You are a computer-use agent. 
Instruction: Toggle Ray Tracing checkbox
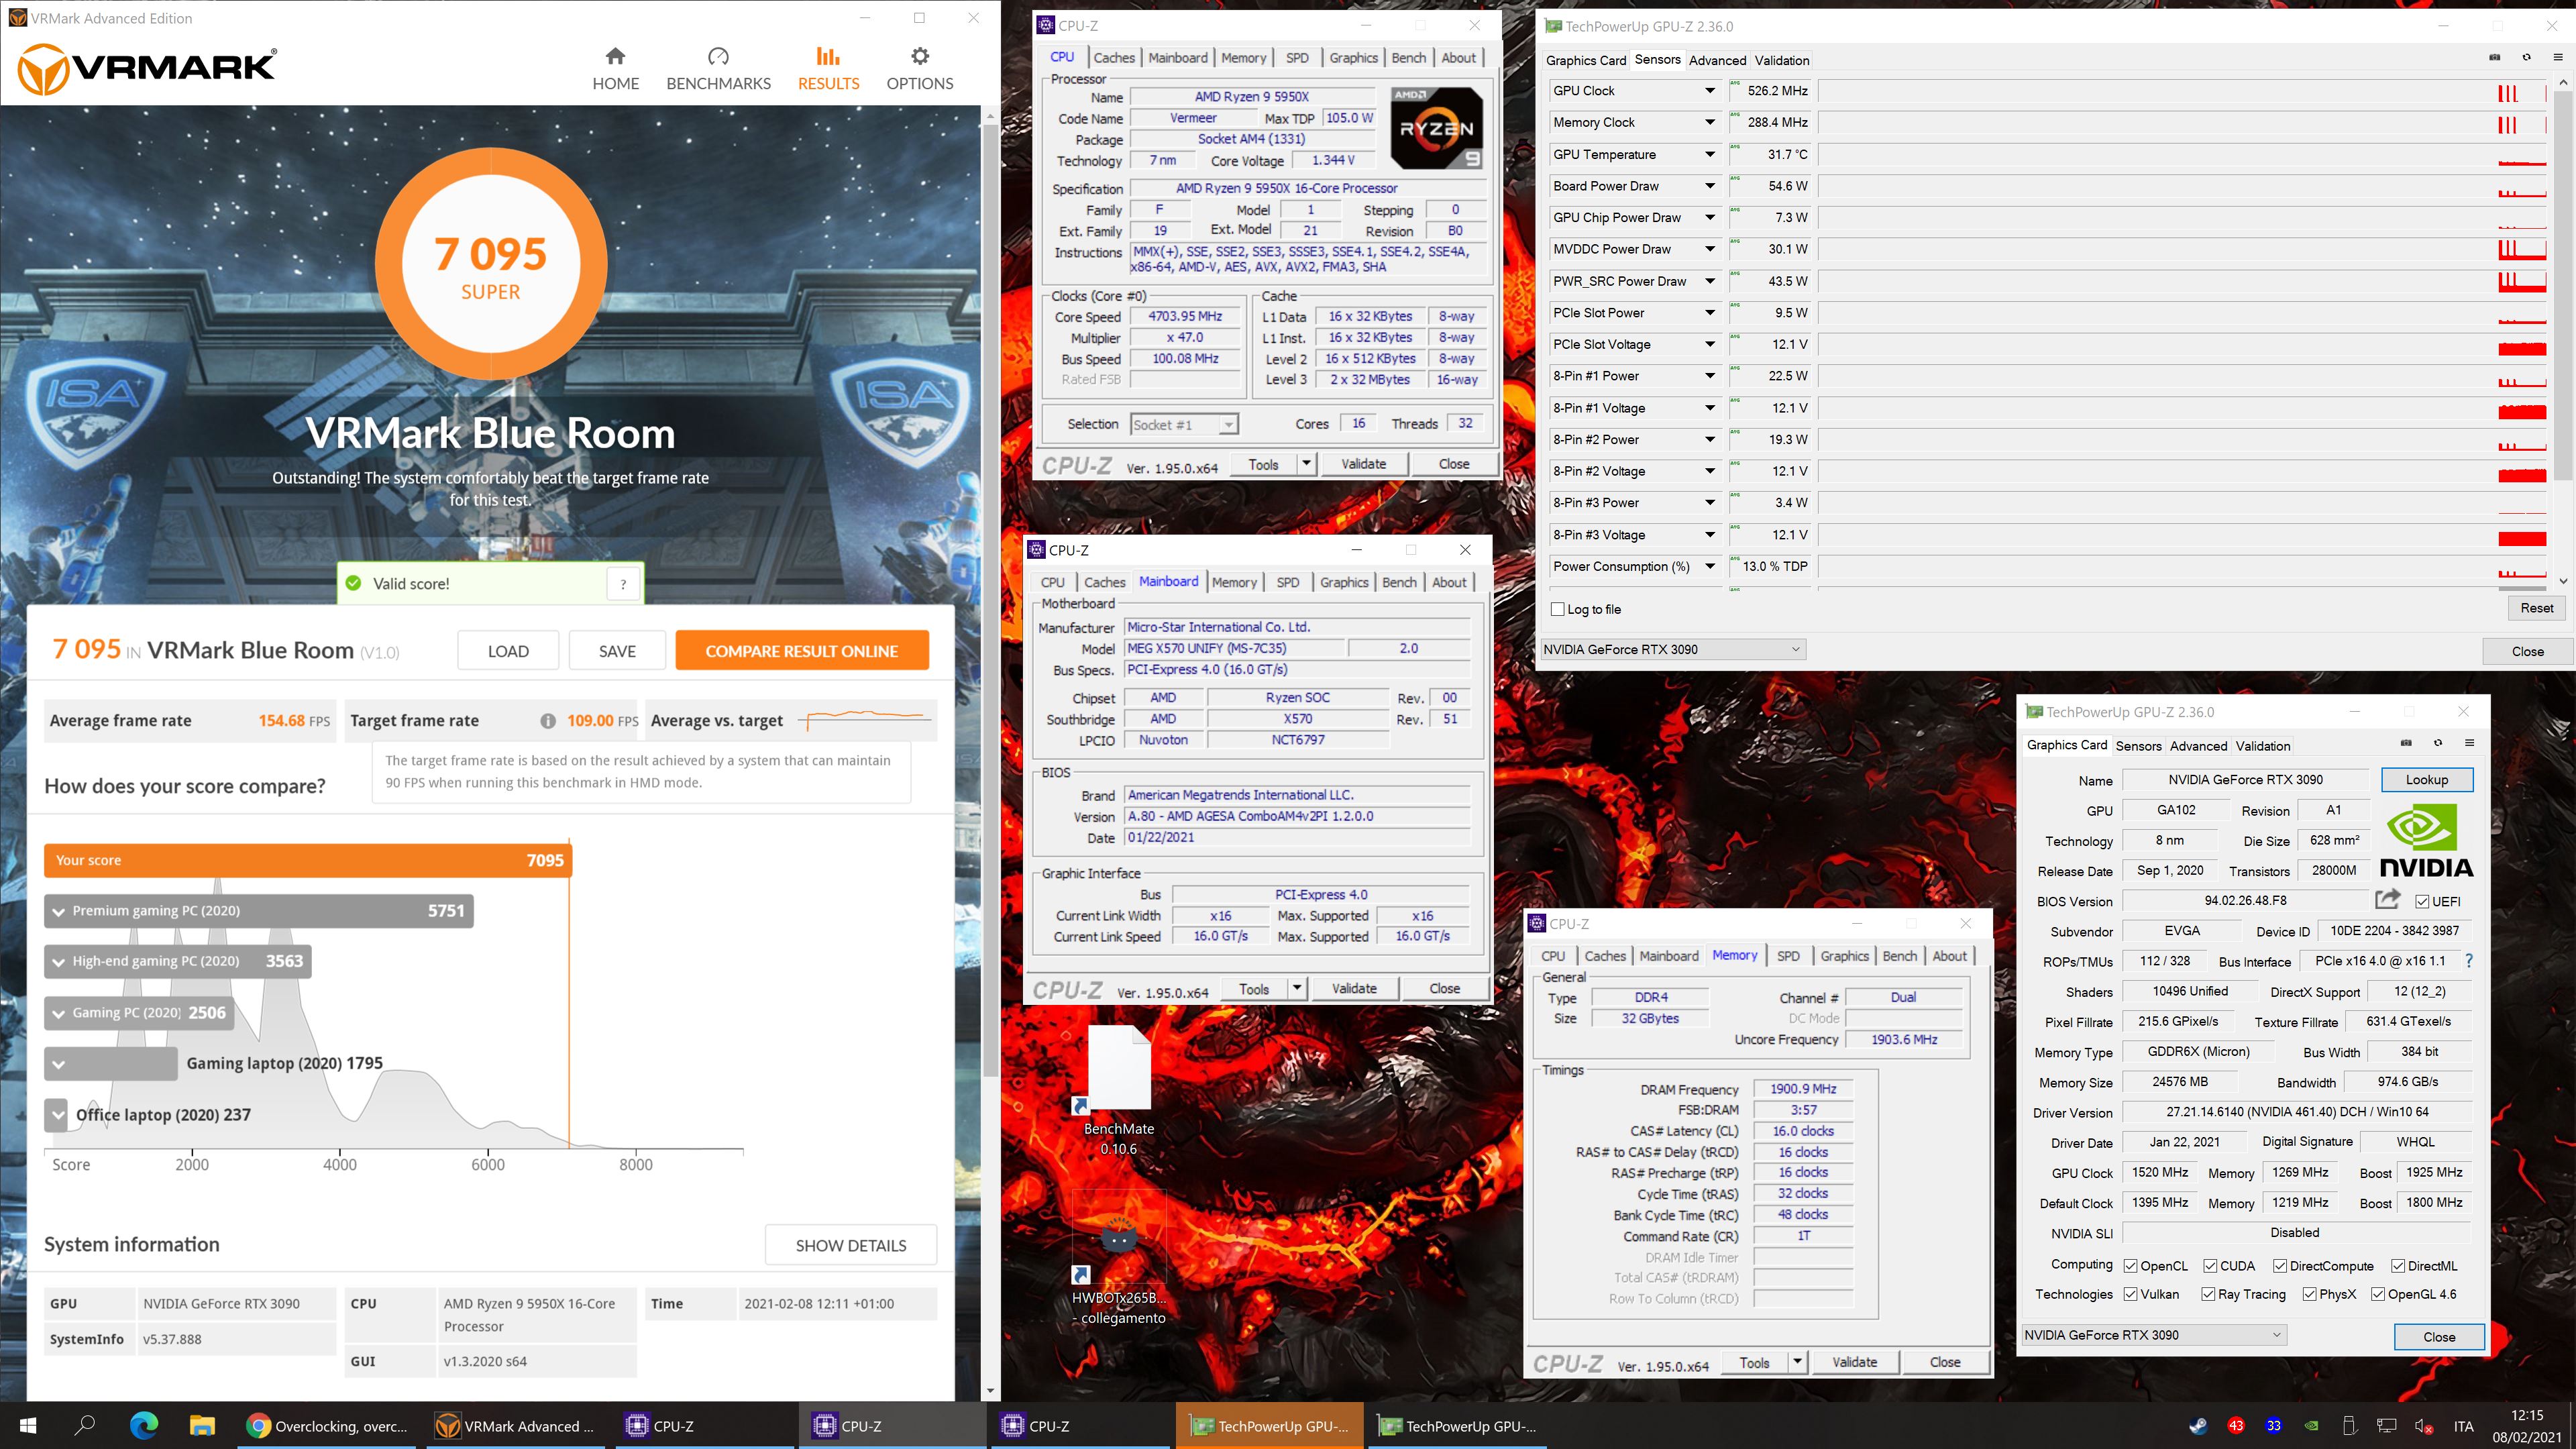pos(2209,1294)
